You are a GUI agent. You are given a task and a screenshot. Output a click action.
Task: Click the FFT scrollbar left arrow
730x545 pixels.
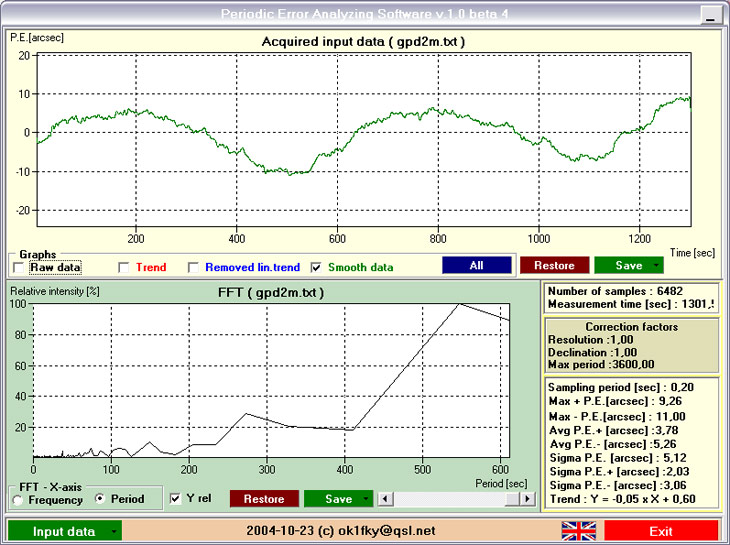tap(385, 499)
